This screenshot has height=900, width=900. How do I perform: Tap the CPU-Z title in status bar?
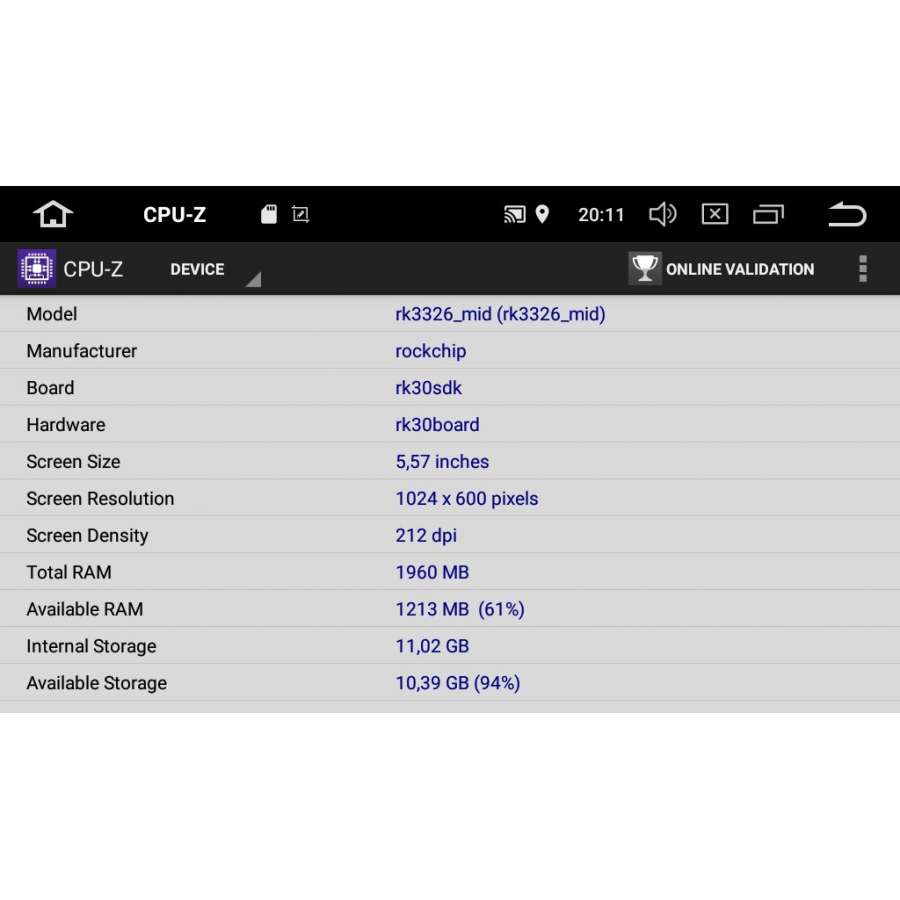point(174,215)
